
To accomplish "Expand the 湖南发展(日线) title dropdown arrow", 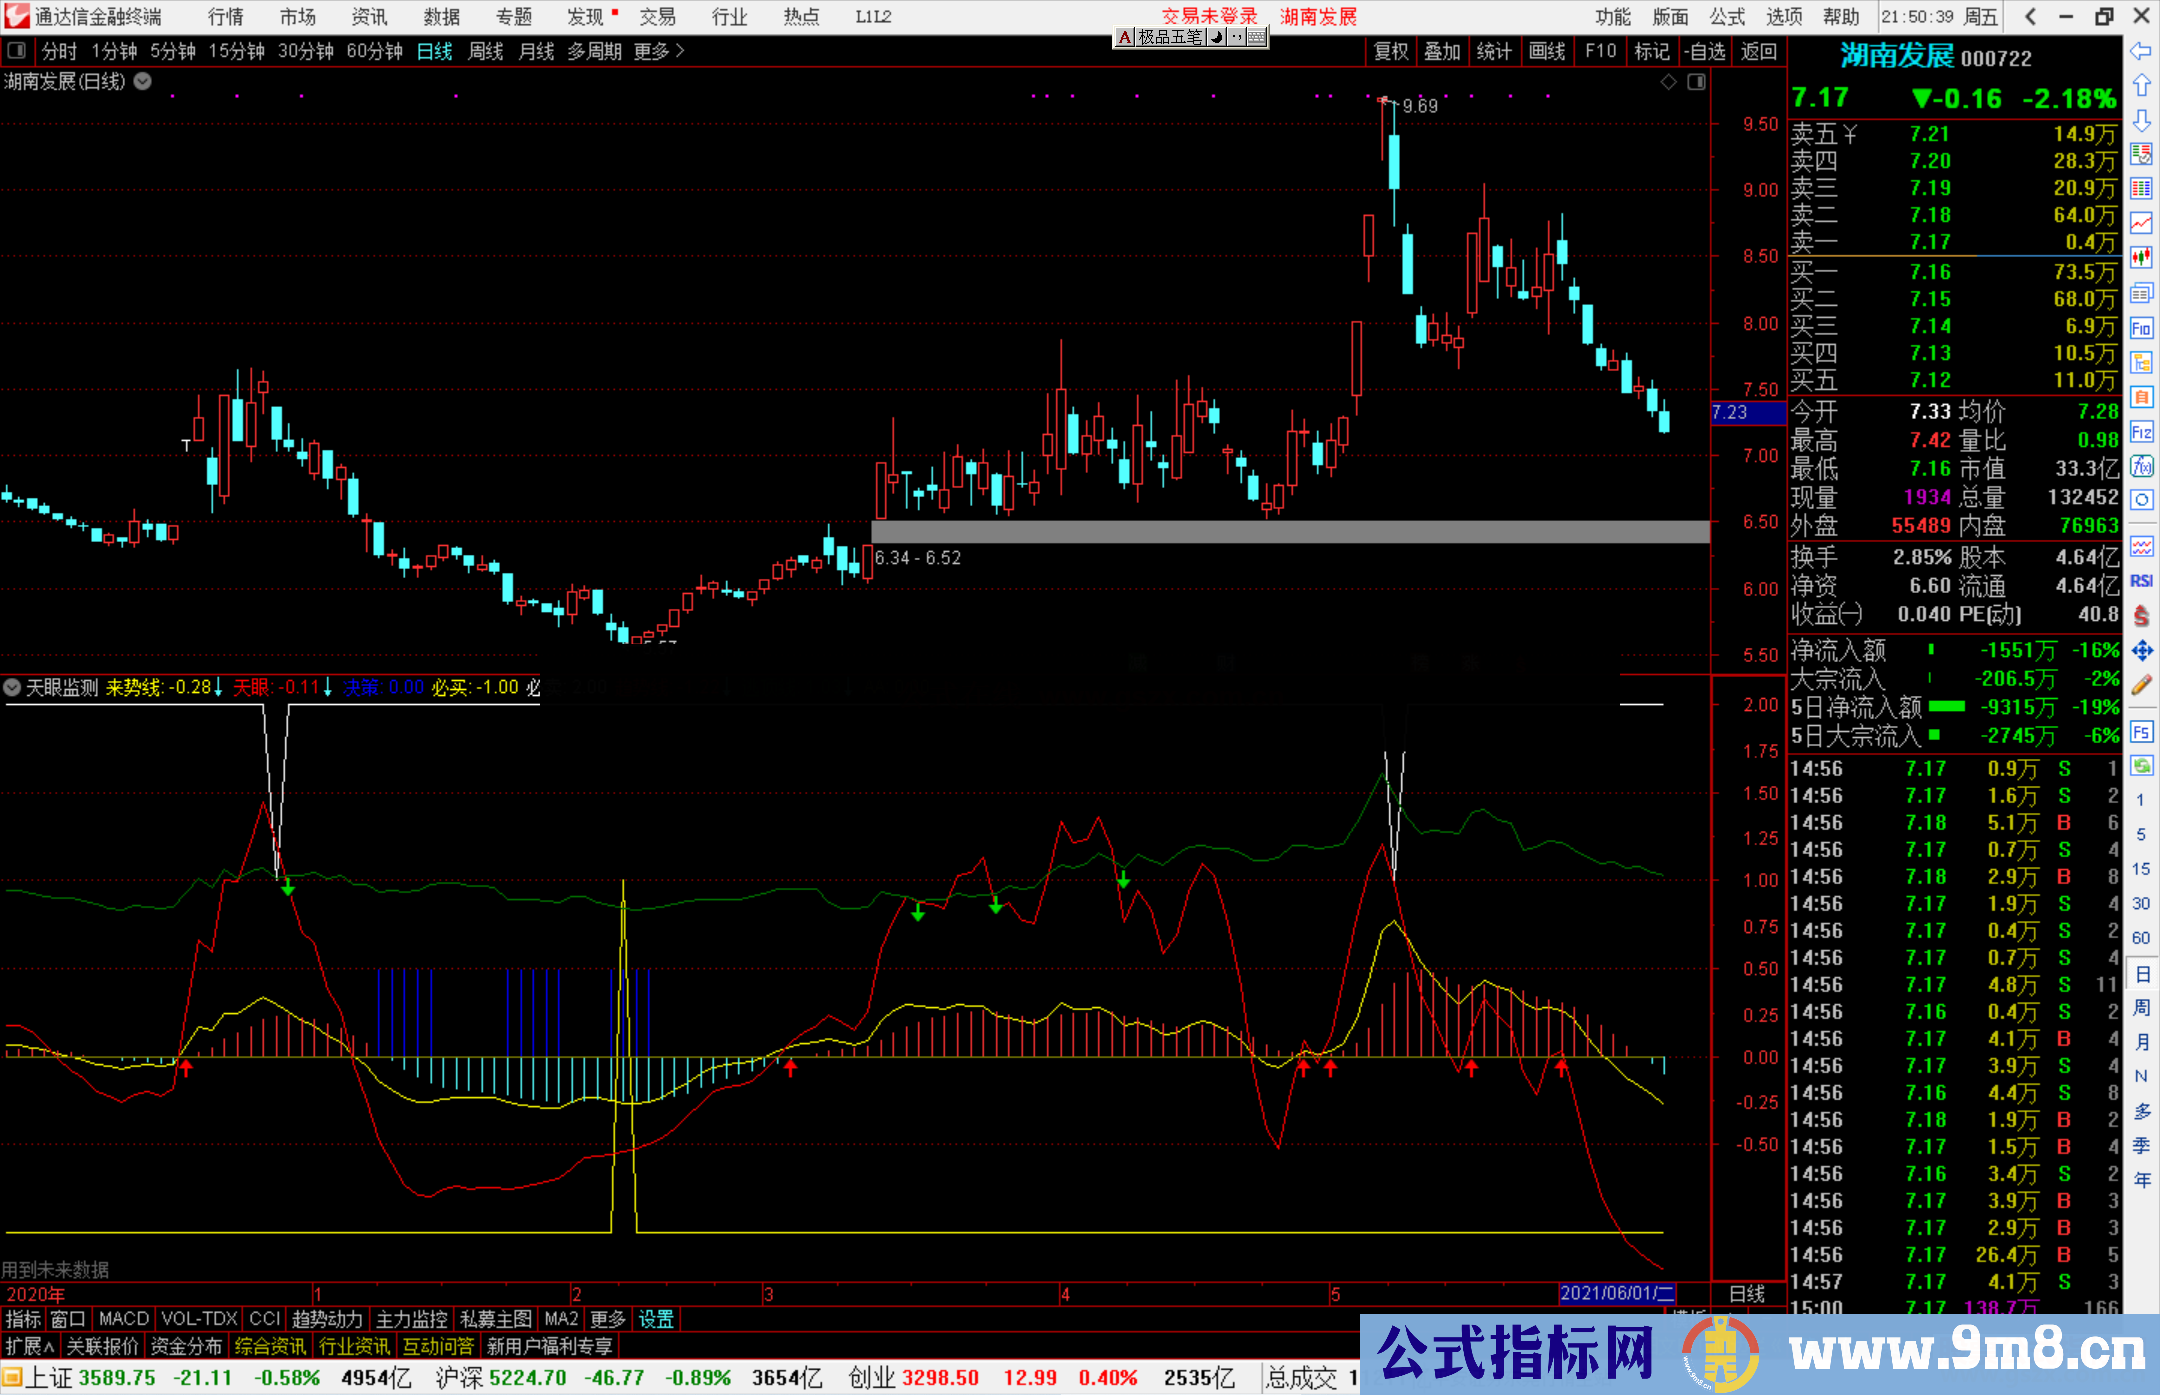I will 142,83.
